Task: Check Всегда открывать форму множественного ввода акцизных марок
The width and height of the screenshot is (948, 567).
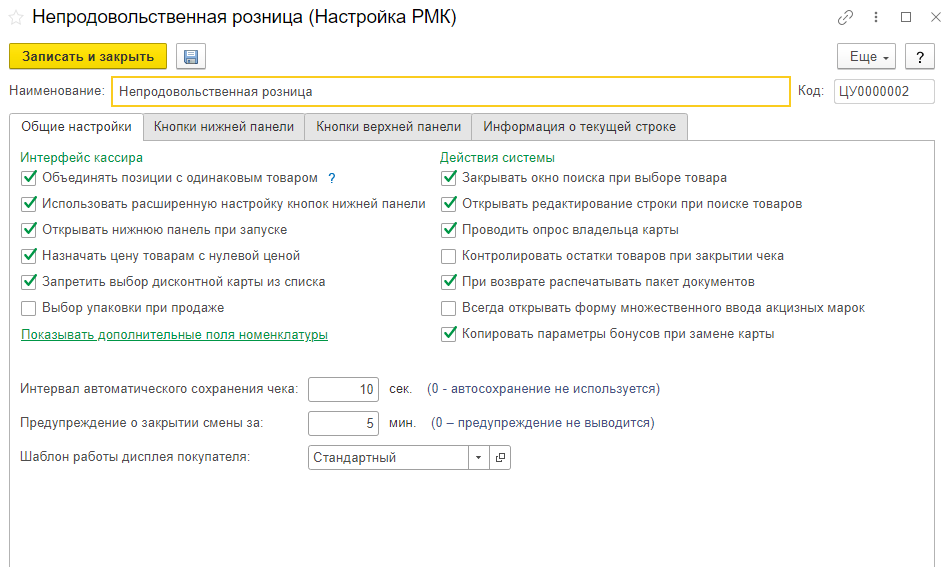Action: (x=449, y=308)
